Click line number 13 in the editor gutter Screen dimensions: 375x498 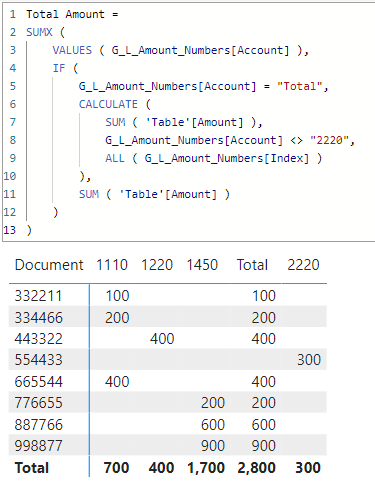[10, 230]
